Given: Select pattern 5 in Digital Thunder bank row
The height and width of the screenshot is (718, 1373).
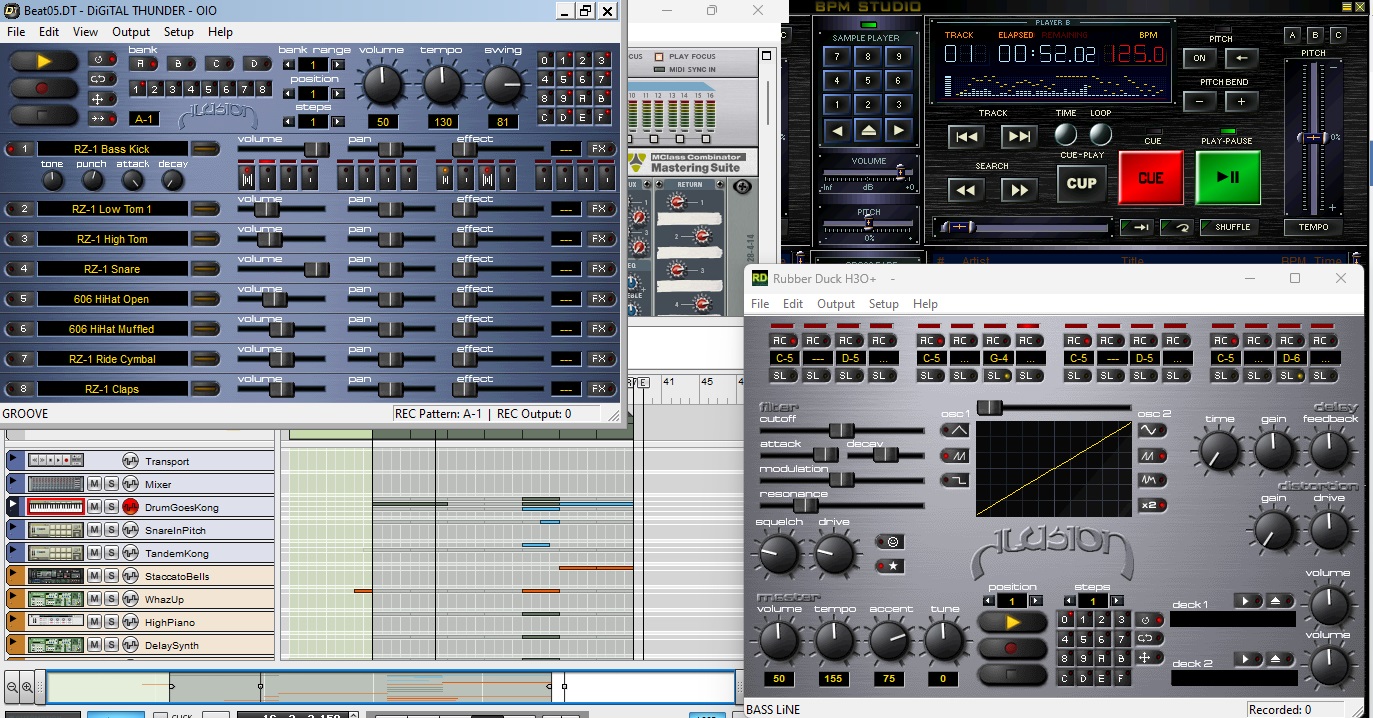Looking at the screenshot, I should point(209,89).
